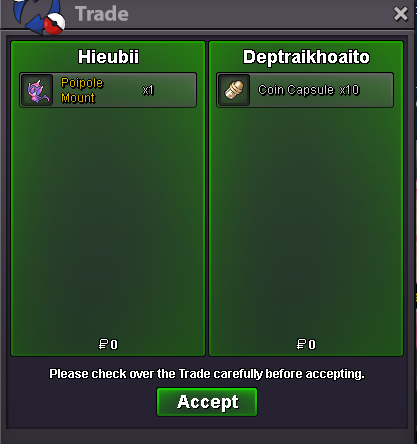
Task: Click the x1 quantity on Poipole Mount
Action: tap(148, 90)
